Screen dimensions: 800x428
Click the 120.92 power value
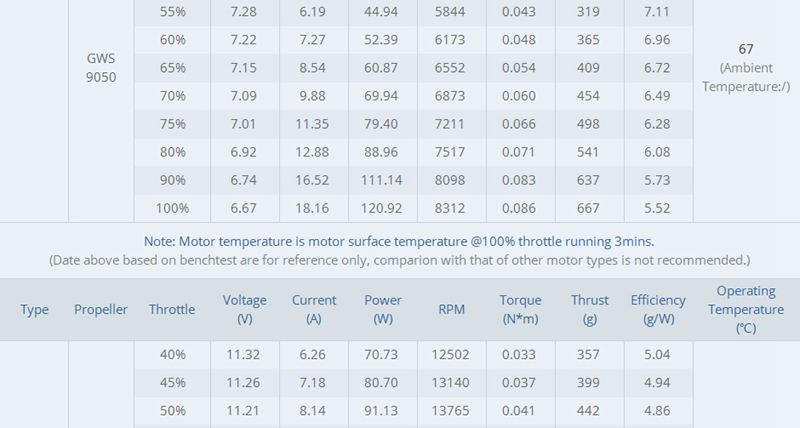pyautogui.click(x=383, y=208)
